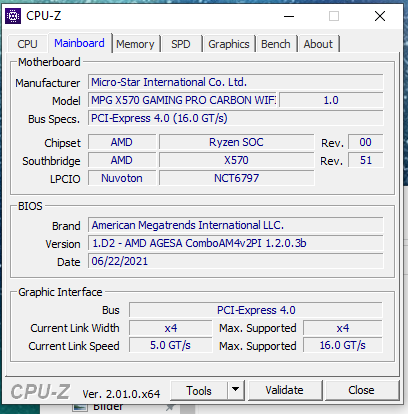
Task: Click the Ryzen SOC chipset field
Action: [236, 142]
